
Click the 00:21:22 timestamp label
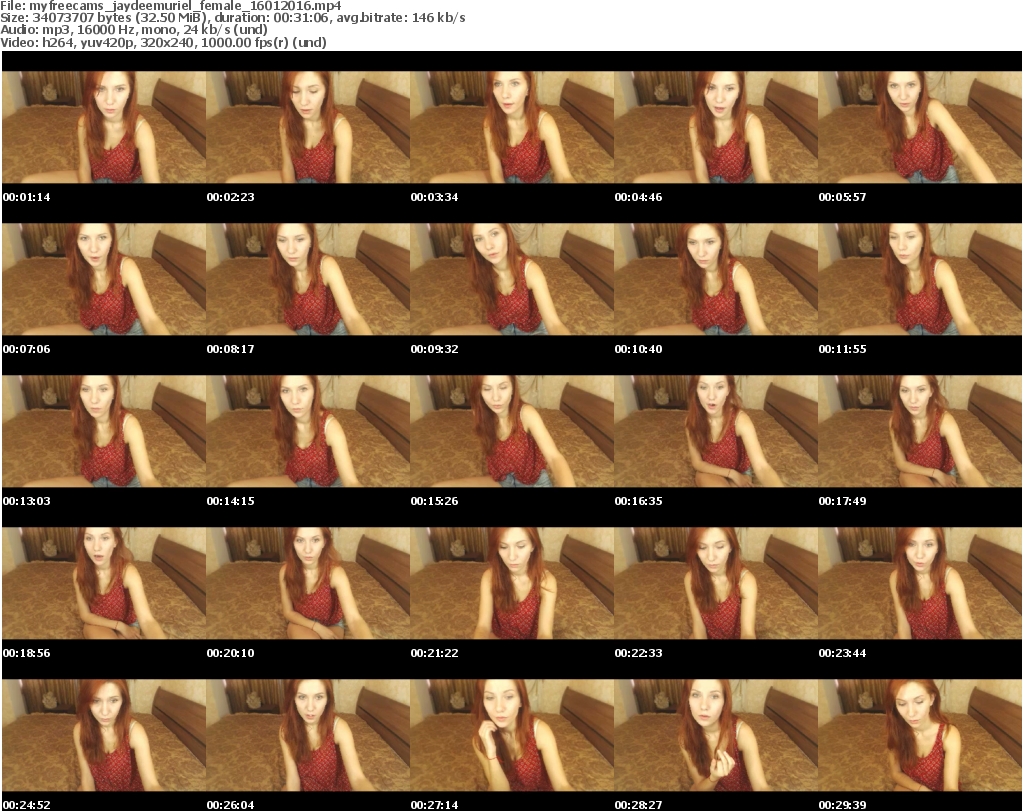pyautogui.click(x=434, y=652)
